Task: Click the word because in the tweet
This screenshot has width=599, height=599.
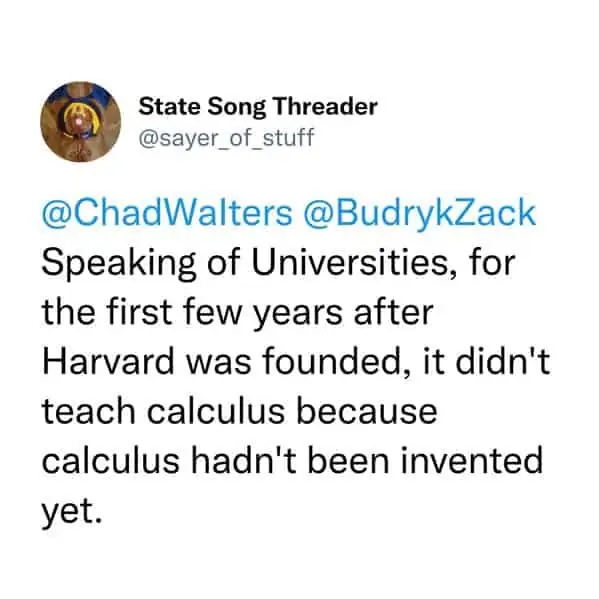Action: [367, 411]
